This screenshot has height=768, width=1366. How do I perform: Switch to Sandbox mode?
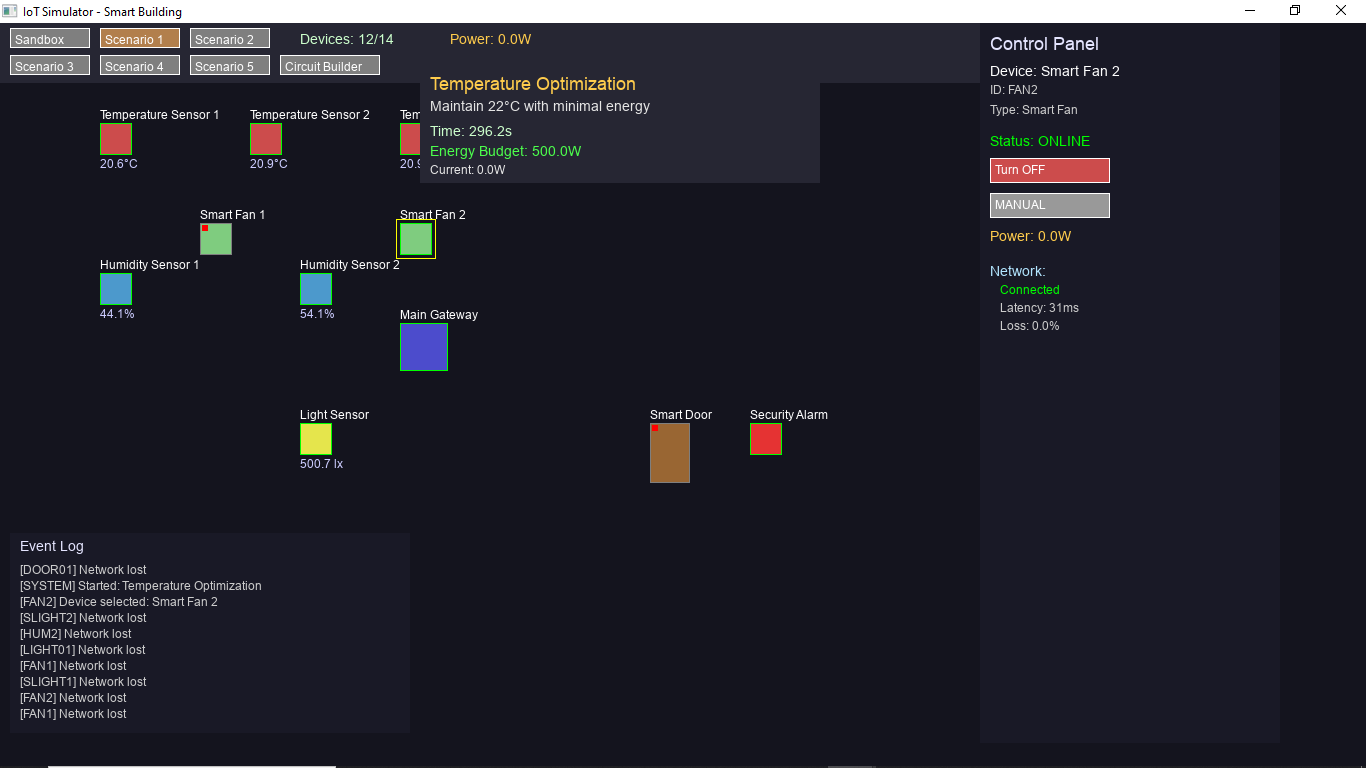click(x=50, y=38)
